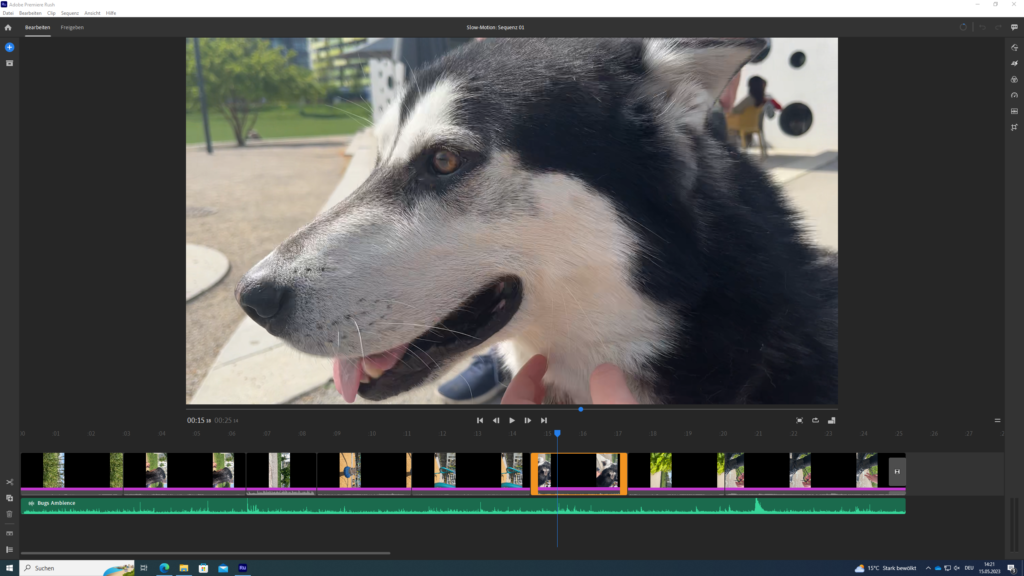Toggle loop playback in the monitor
This screenshot has height=576, width=1024.
click(815, 420)
